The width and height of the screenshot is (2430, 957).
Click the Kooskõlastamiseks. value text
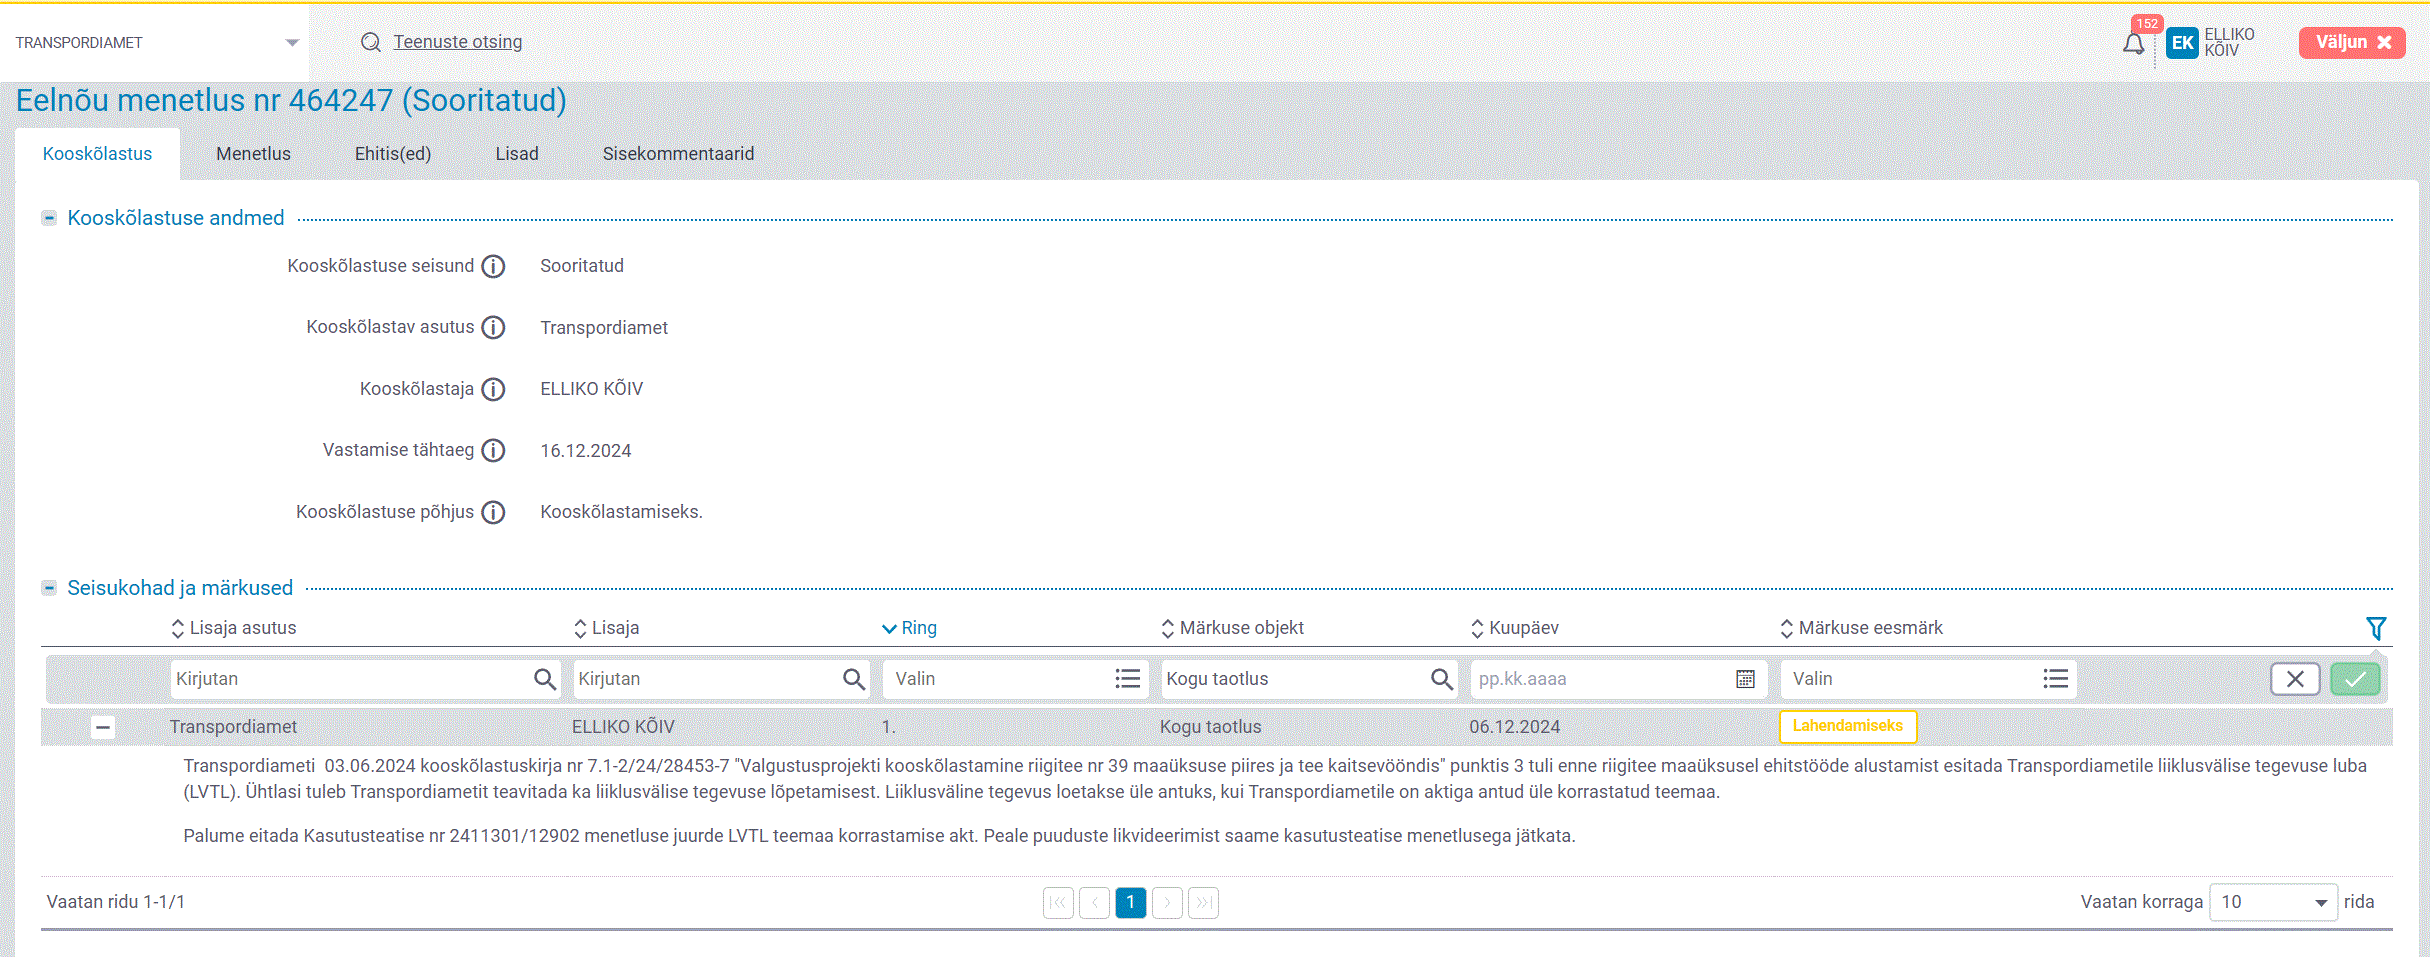pos(621,512)
